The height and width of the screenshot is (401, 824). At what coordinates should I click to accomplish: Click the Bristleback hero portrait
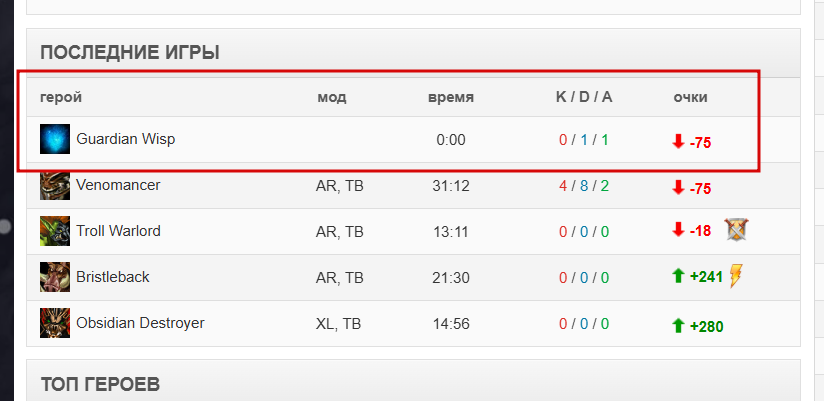(55, 277)
